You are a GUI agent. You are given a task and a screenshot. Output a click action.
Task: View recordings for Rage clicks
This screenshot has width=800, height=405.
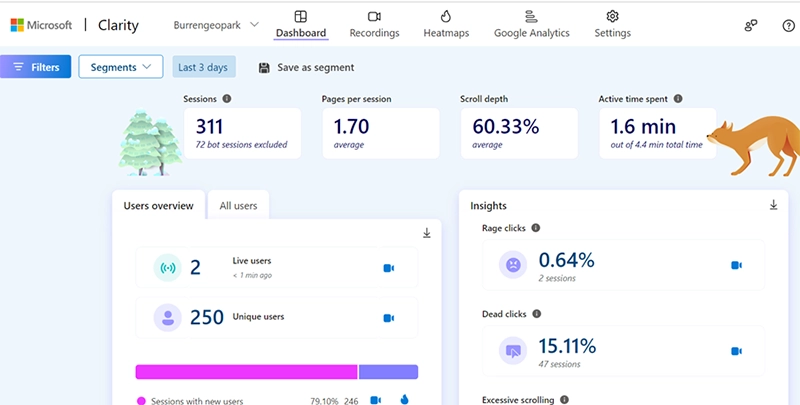pos(736,265)
